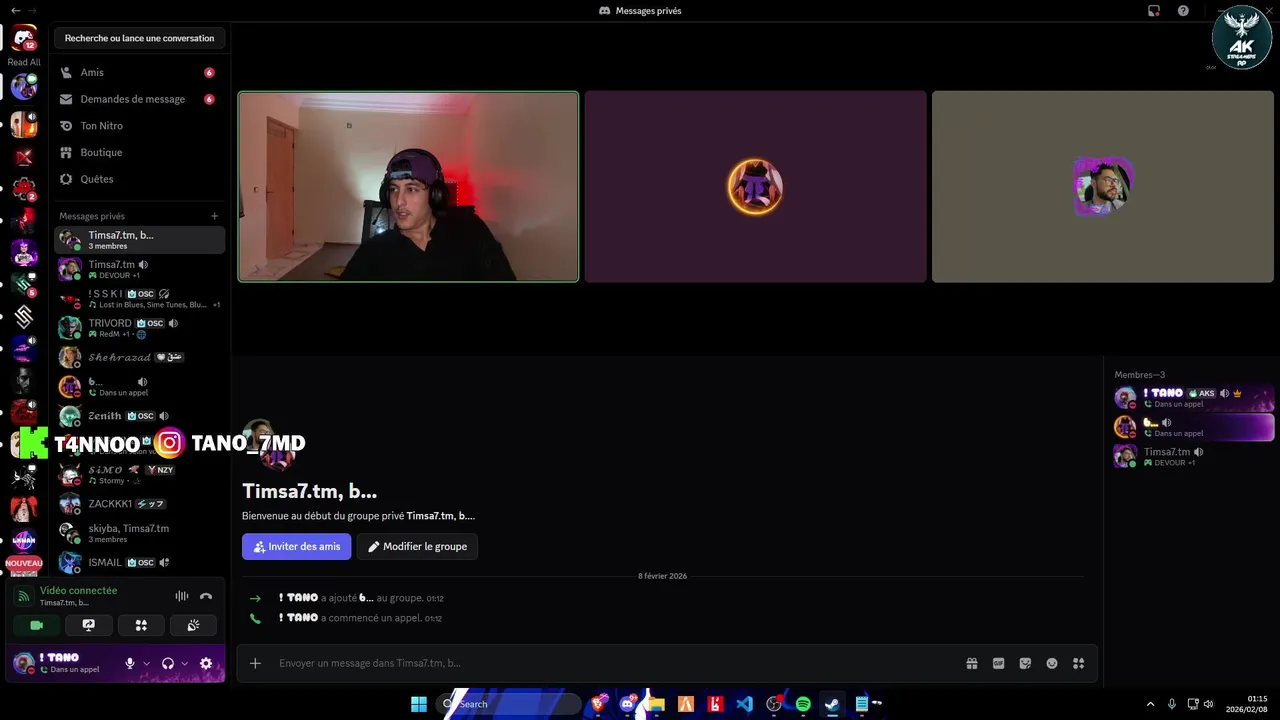
Task: Open soundboard from the call panel
Action: click(x=193, y=625)
